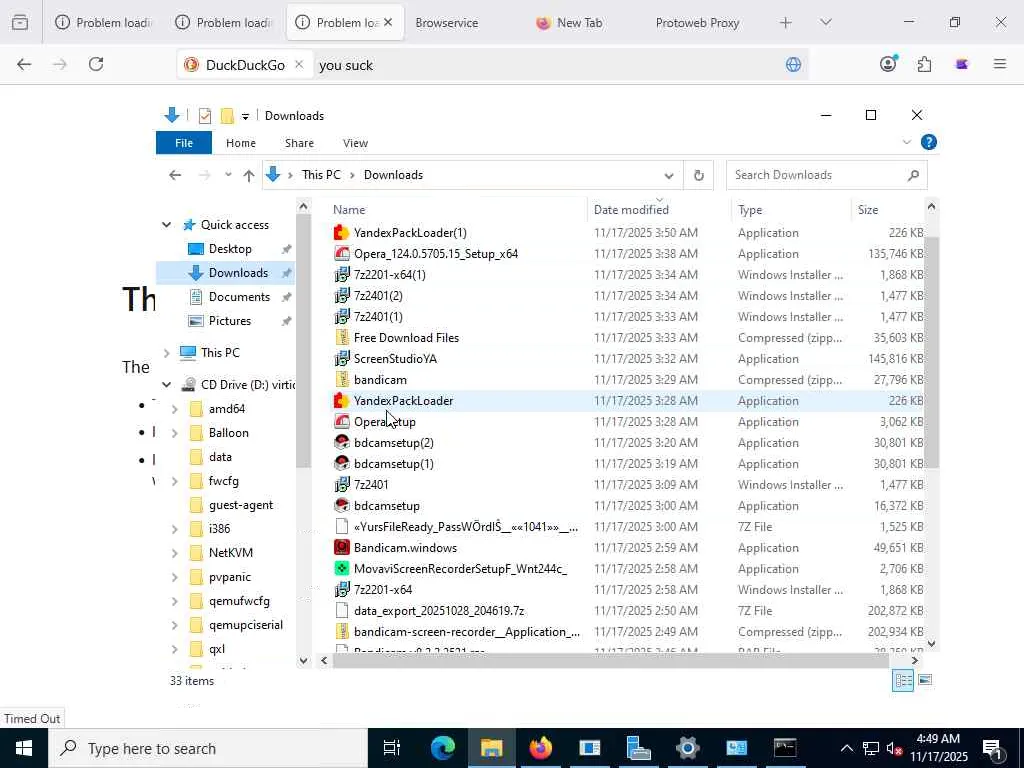Click the YandexPackLoader(1) application icon
The height and width of the screenshot is (768, 1024).
(x=342, y=232)
